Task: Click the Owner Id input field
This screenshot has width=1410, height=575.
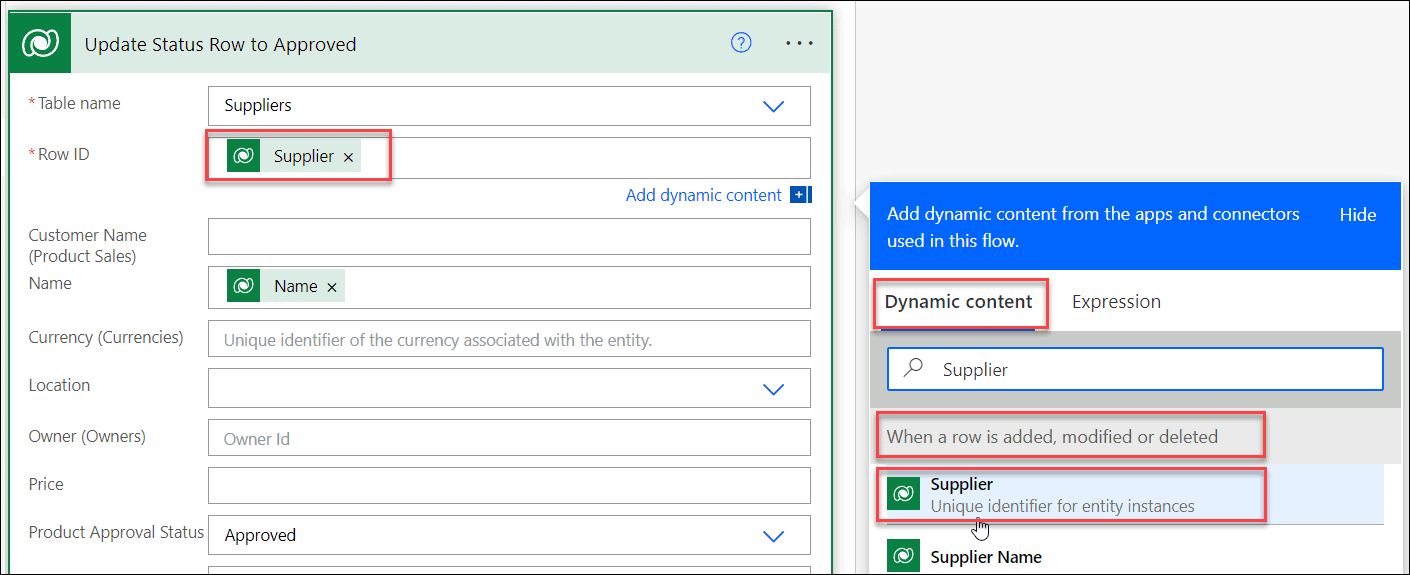Action: [509, 438]
